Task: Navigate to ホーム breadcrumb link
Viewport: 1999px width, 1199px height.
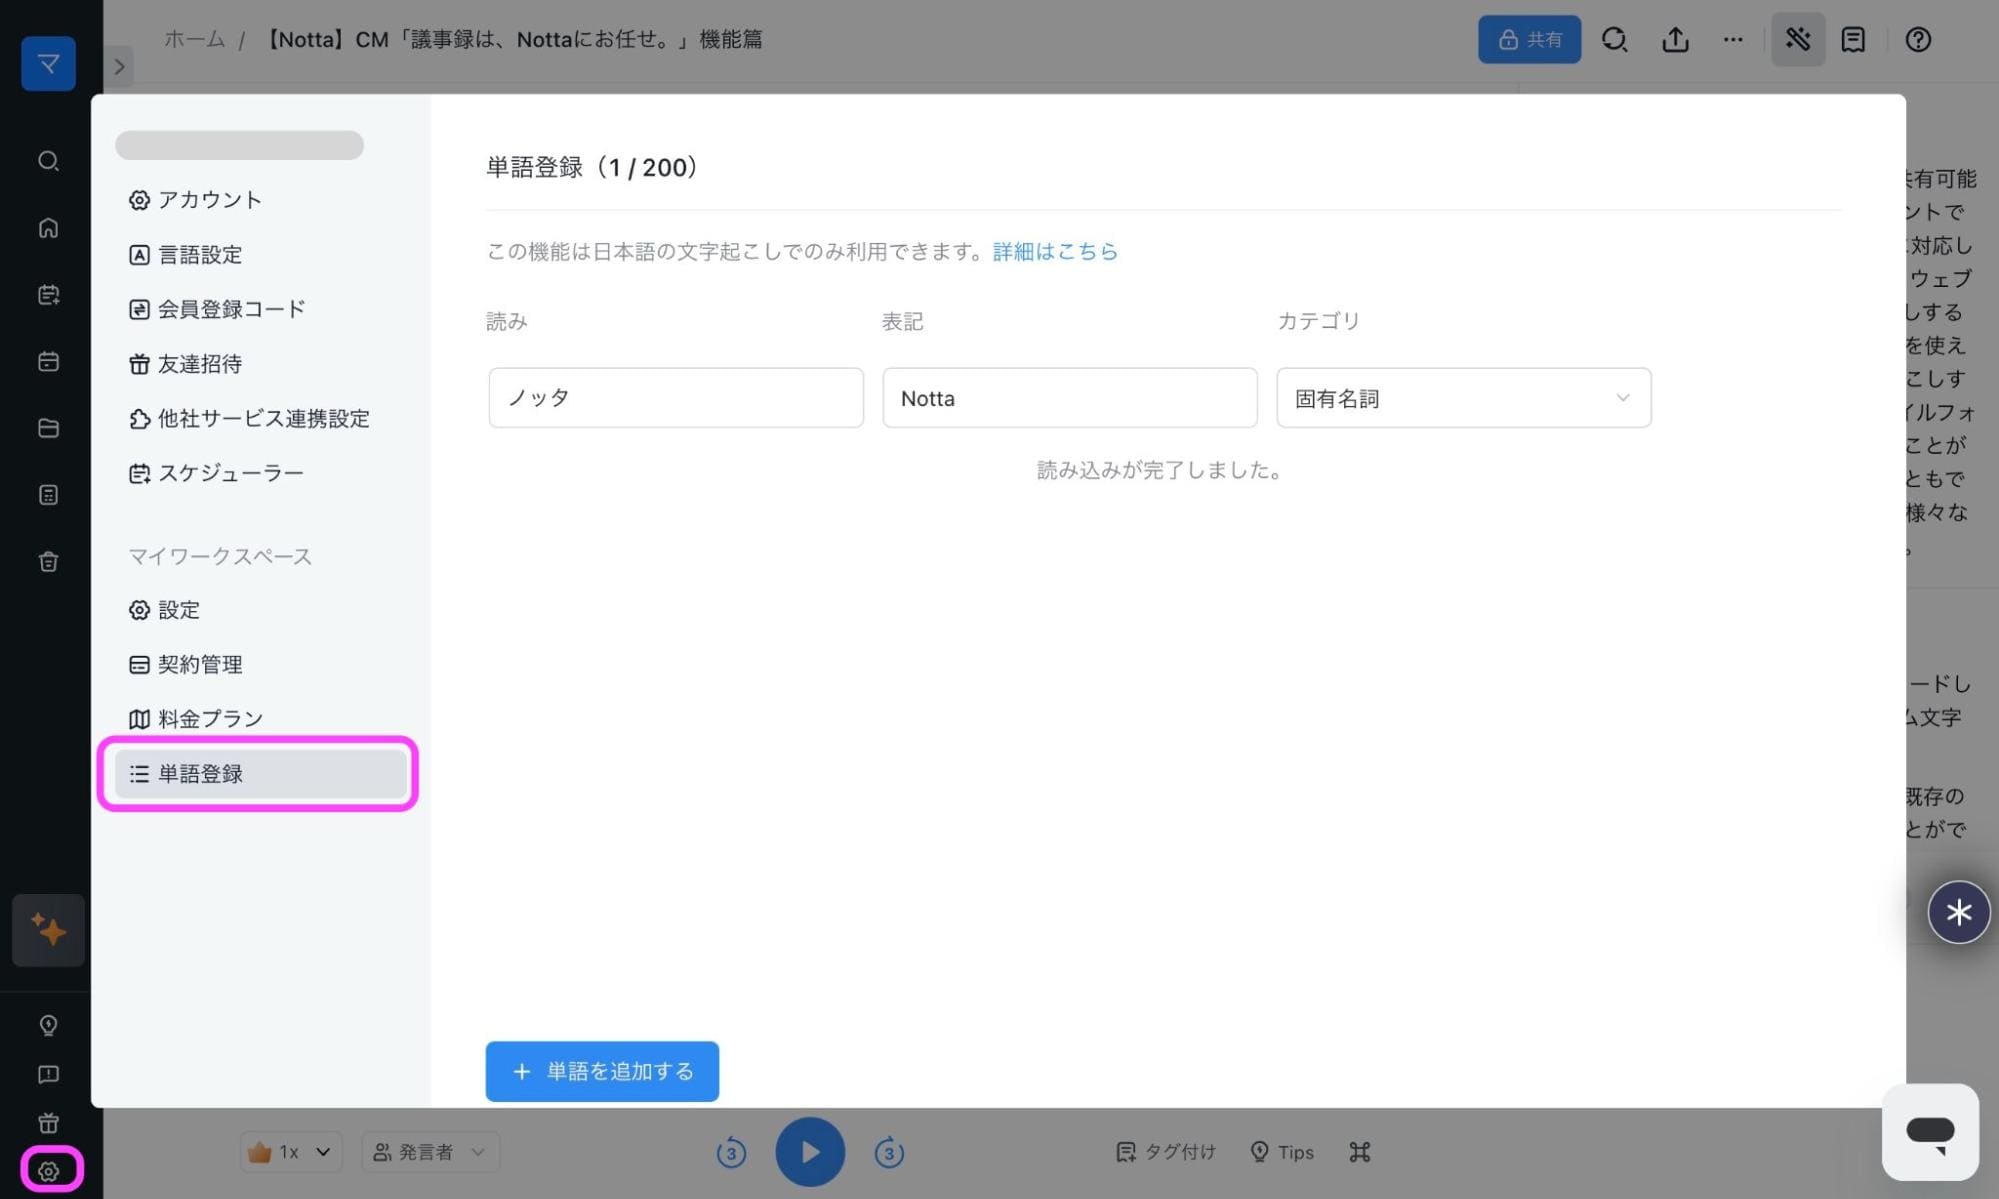Action: click(x=194, y=39)
